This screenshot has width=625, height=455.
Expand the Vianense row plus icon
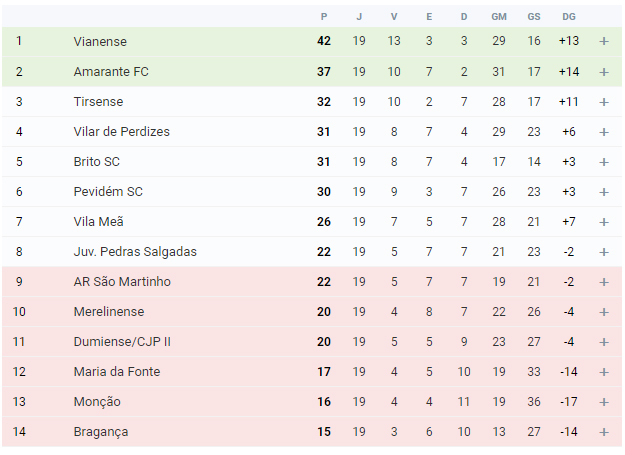[x=603, y=41]
